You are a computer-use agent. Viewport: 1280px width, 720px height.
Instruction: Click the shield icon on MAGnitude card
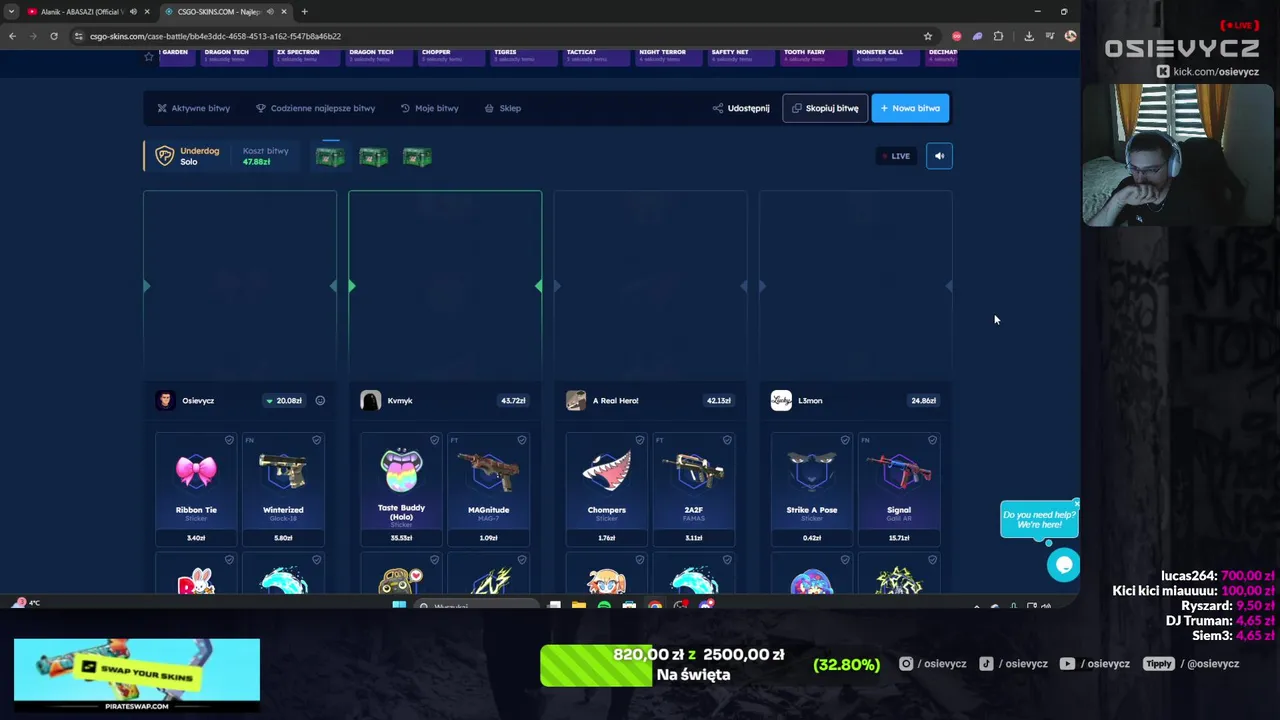click(522, 440)
